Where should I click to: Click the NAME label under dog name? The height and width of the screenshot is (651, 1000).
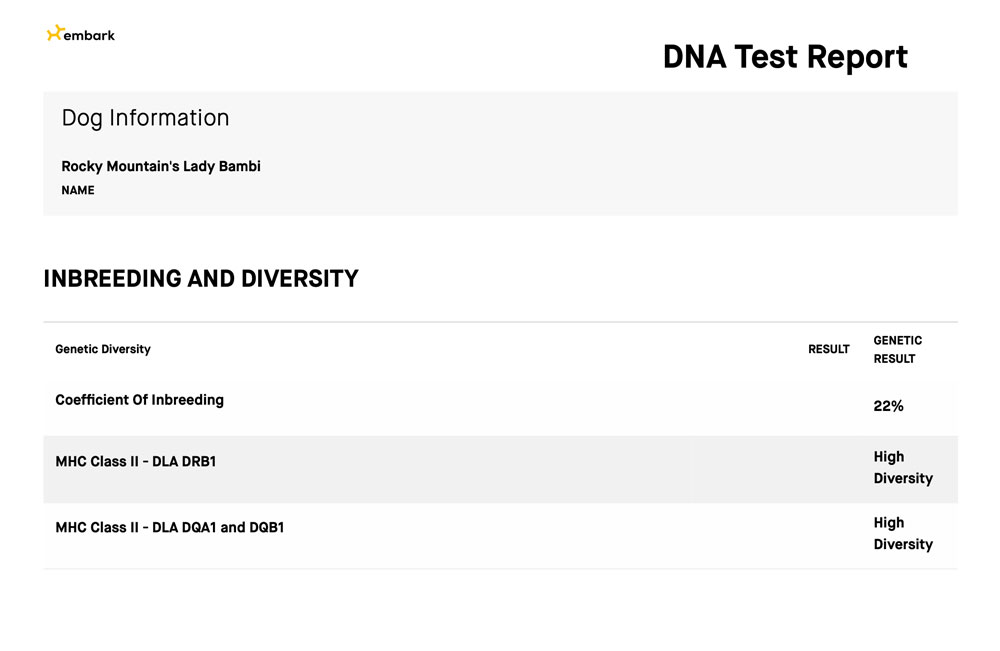pyautogui.click(x=78, y=190)
